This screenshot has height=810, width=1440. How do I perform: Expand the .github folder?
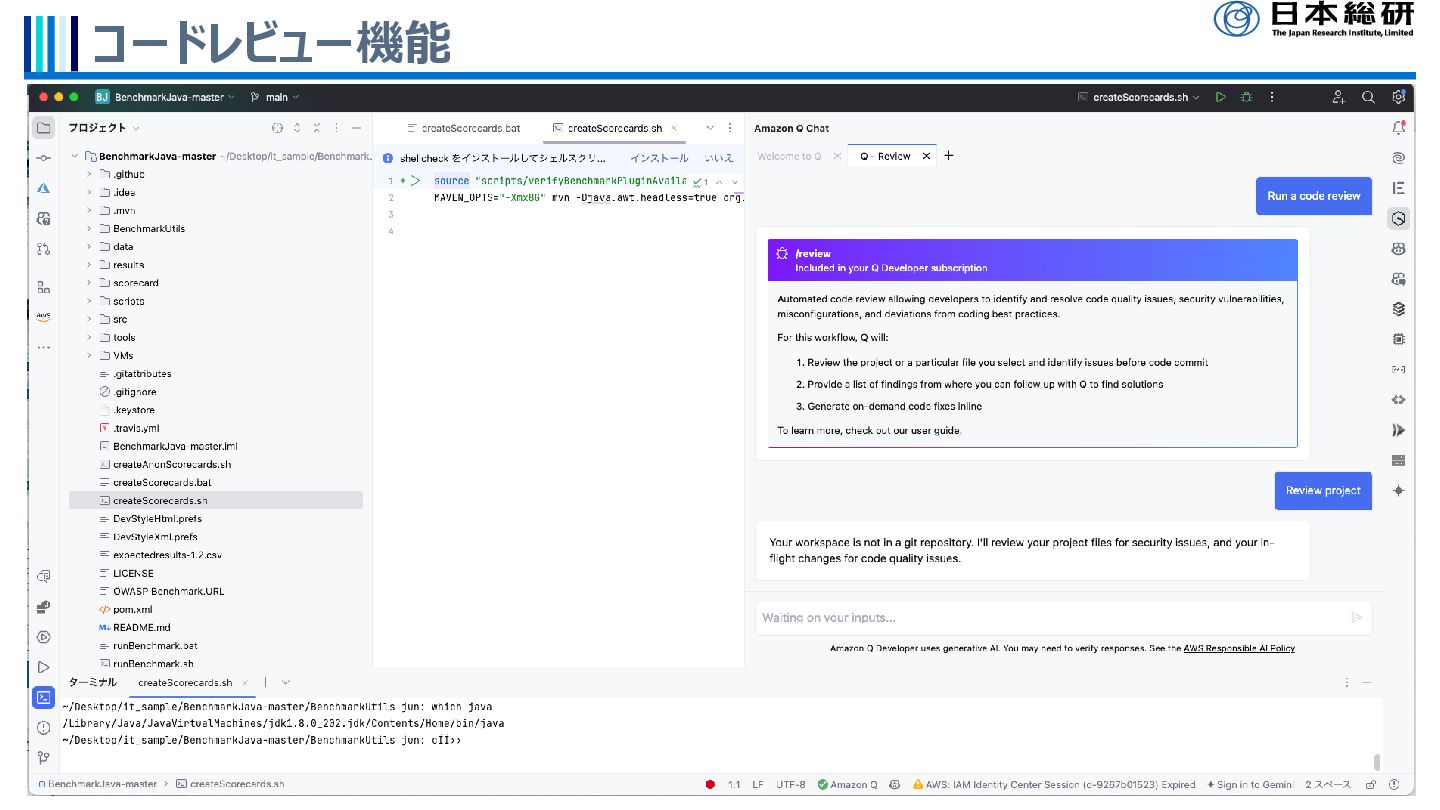coord(89,174)
